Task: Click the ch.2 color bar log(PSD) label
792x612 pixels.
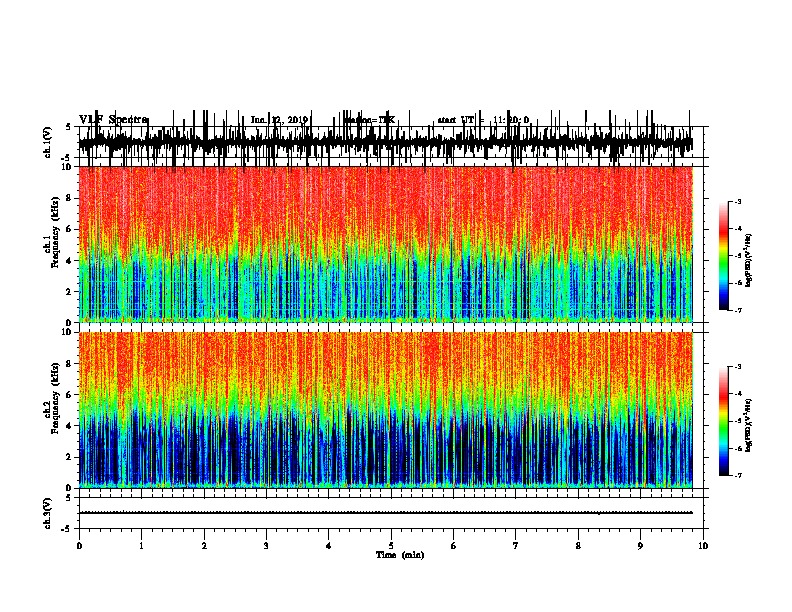Action: pyautogui.click(x=749, y=425)
